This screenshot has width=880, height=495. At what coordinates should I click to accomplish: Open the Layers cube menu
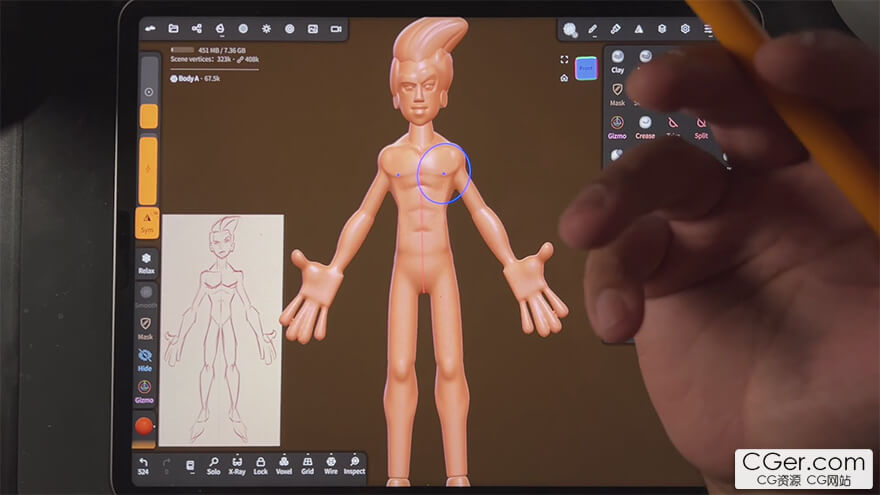coord(662,29)
